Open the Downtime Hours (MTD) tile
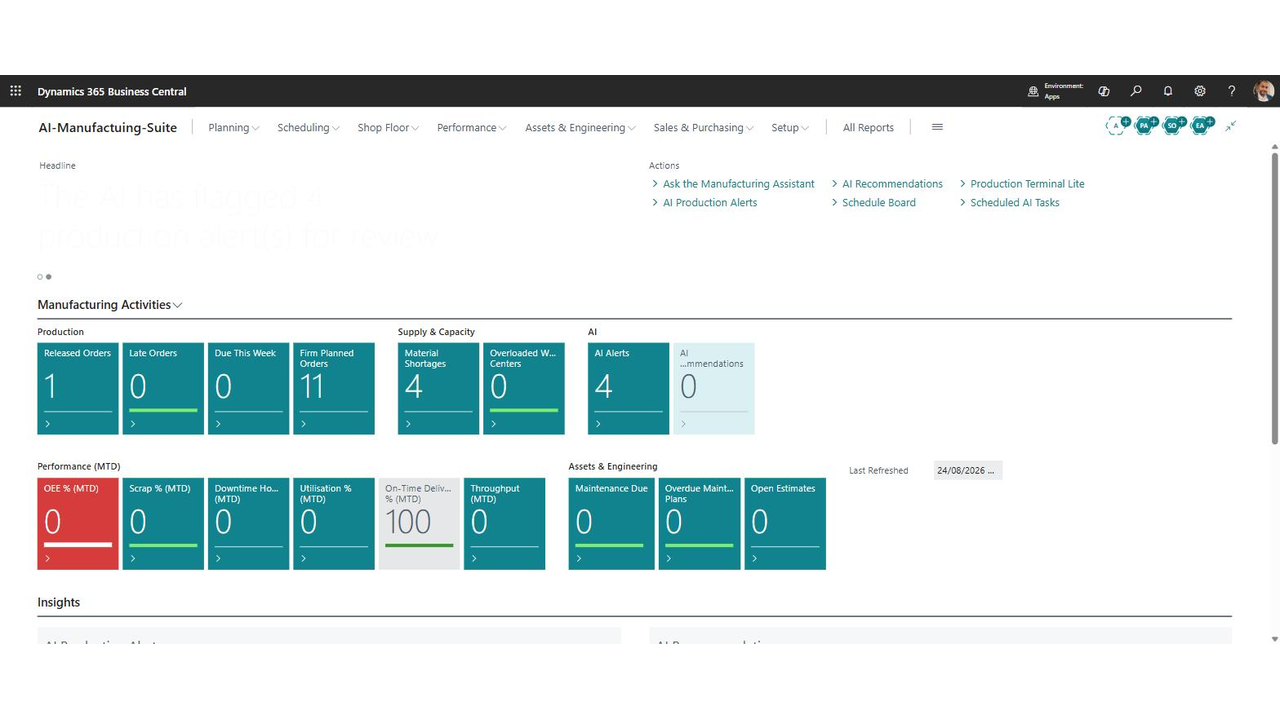 coord(249,524)
